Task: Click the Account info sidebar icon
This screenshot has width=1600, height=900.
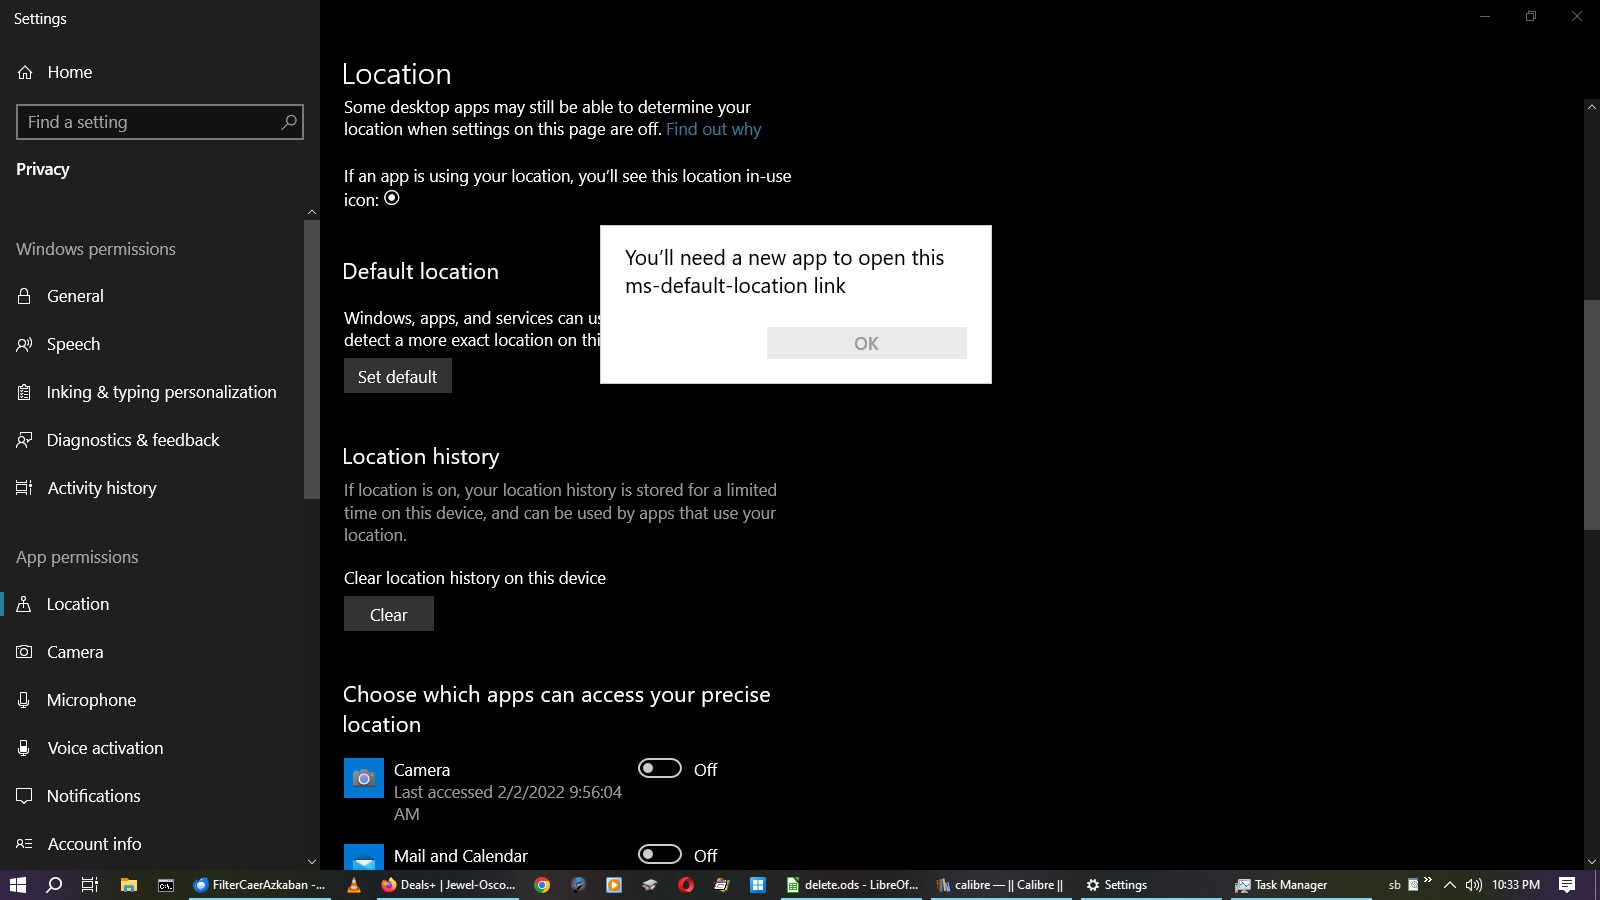Action: click(x=24, y=844)
